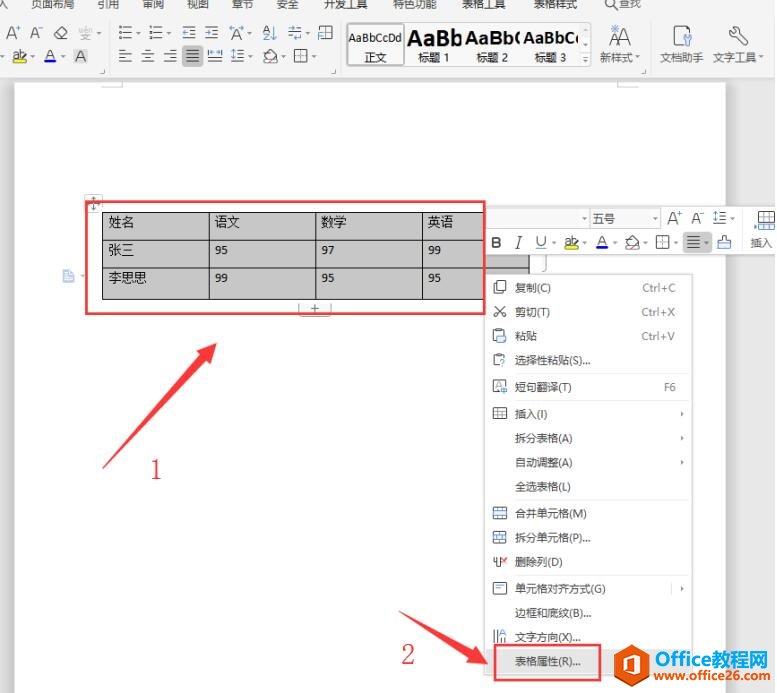
Task: Click the 插入 insert table icon in mini toolbar
Action: click(x=762, y=228)
